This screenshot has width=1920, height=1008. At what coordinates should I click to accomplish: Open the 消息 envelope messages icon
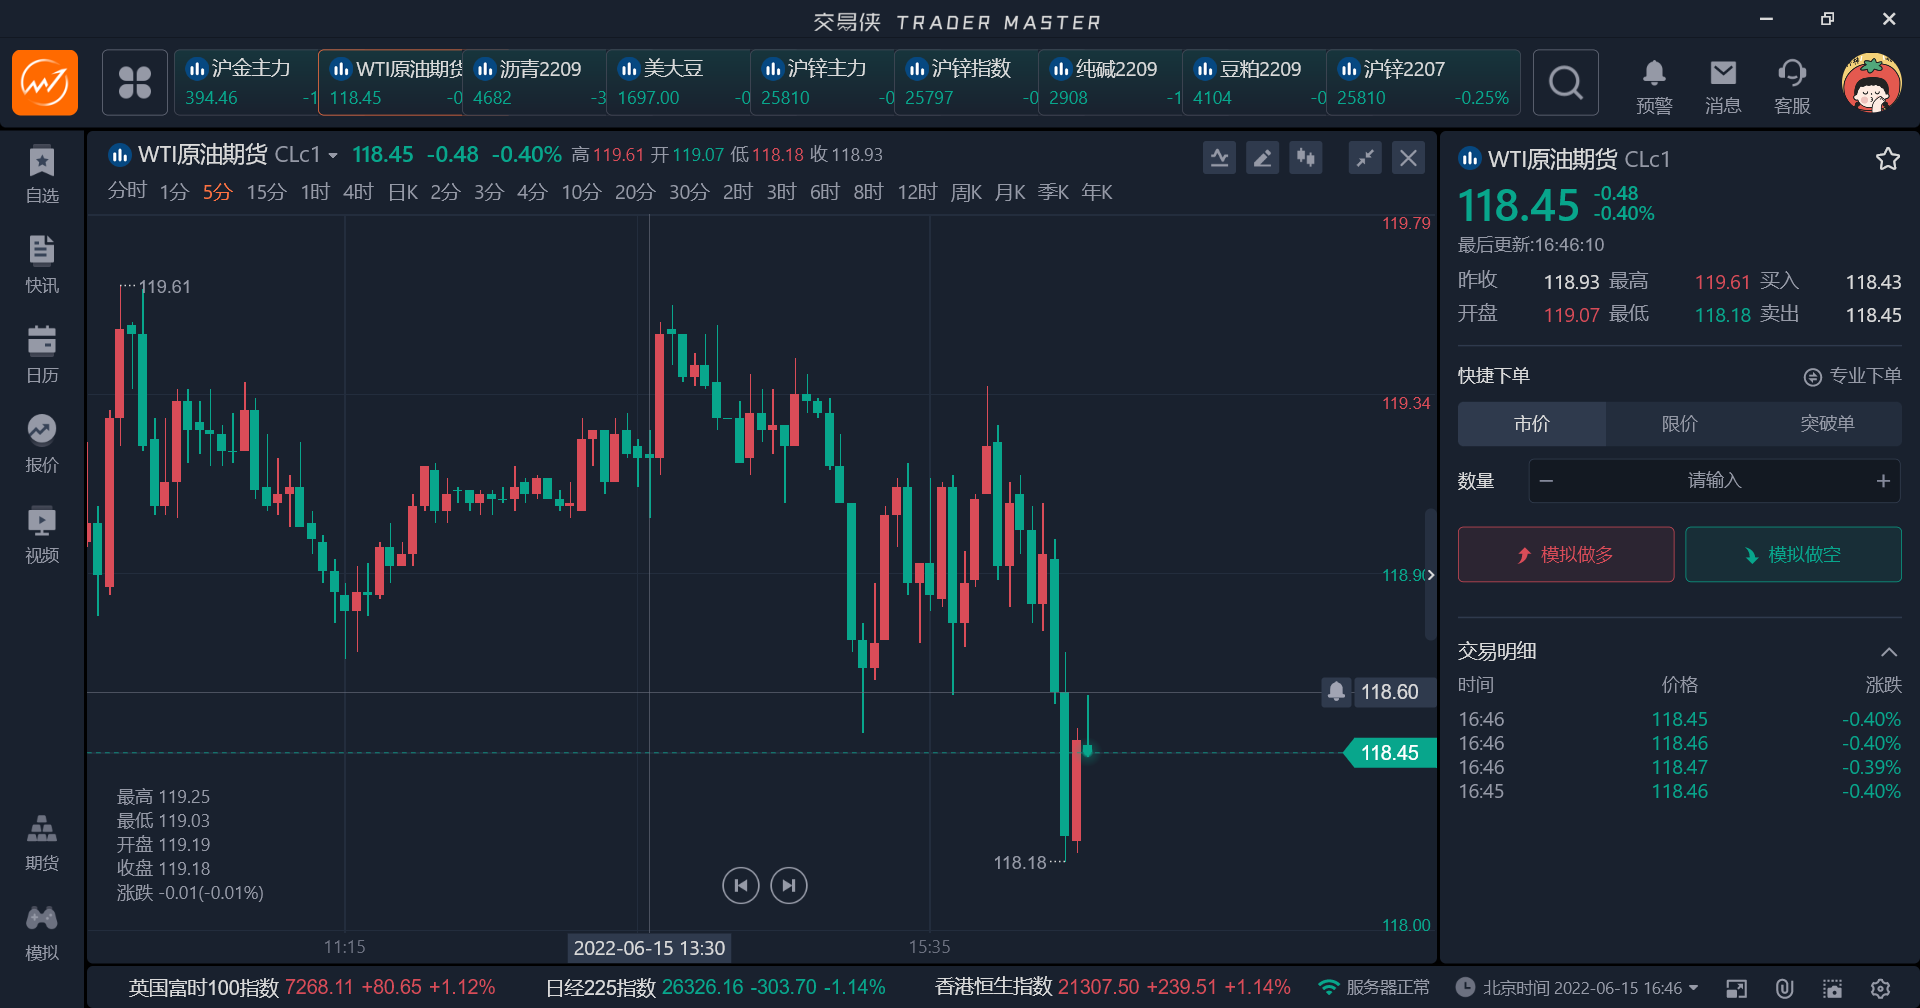(1723, 85)
